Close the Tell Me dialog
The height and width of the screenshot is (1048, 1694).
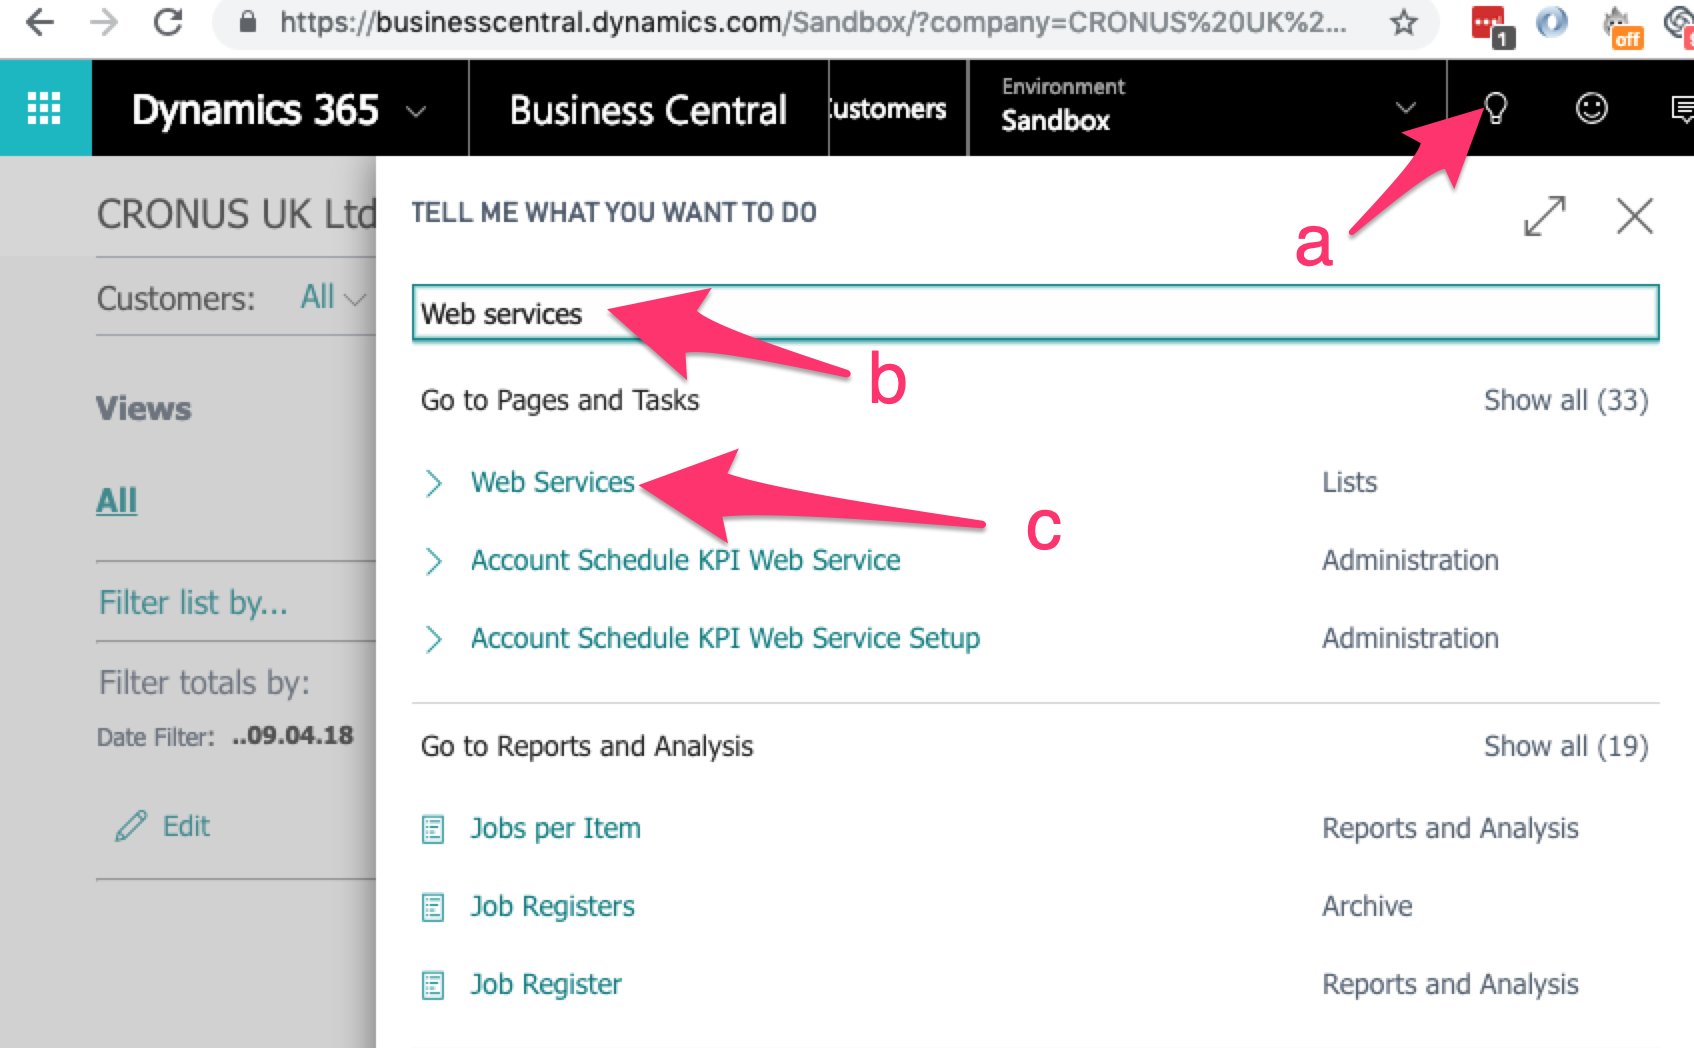tap(1634, 215)
